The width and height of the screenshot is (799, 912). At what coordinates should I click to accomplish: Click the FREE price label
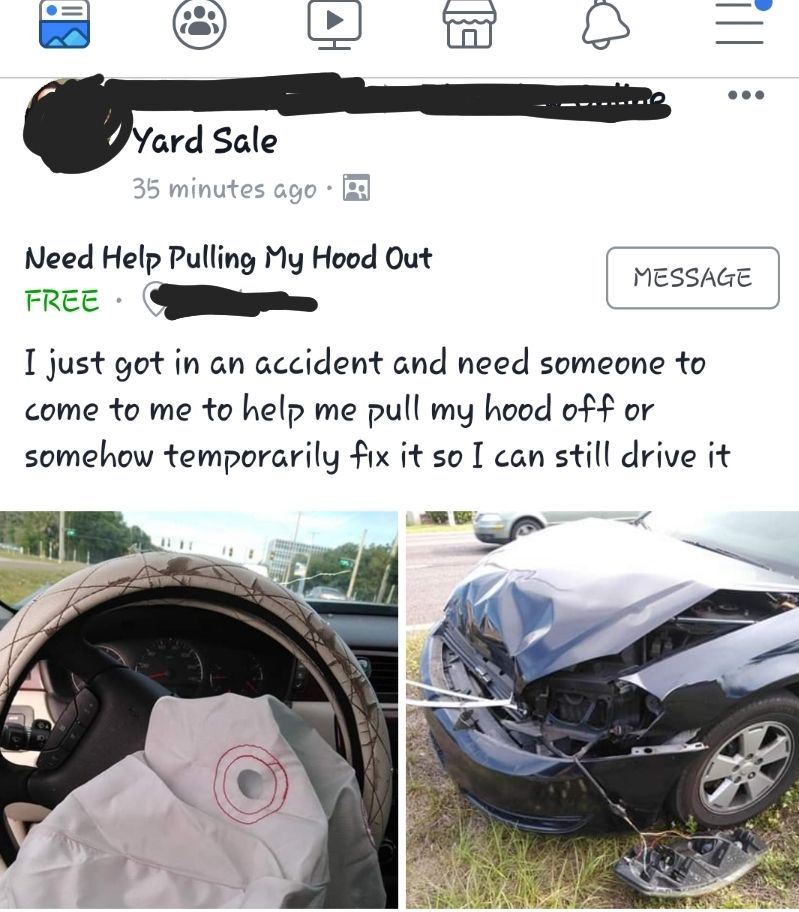click(x=62, y=301)
